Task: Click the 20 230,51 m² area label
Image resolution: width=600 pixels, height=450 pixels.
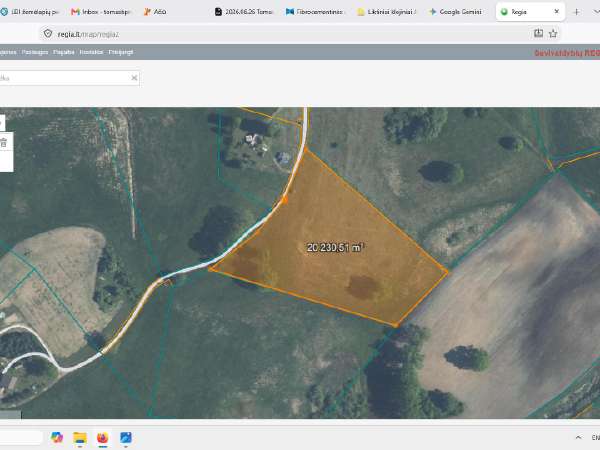Action: click(335, 248)
